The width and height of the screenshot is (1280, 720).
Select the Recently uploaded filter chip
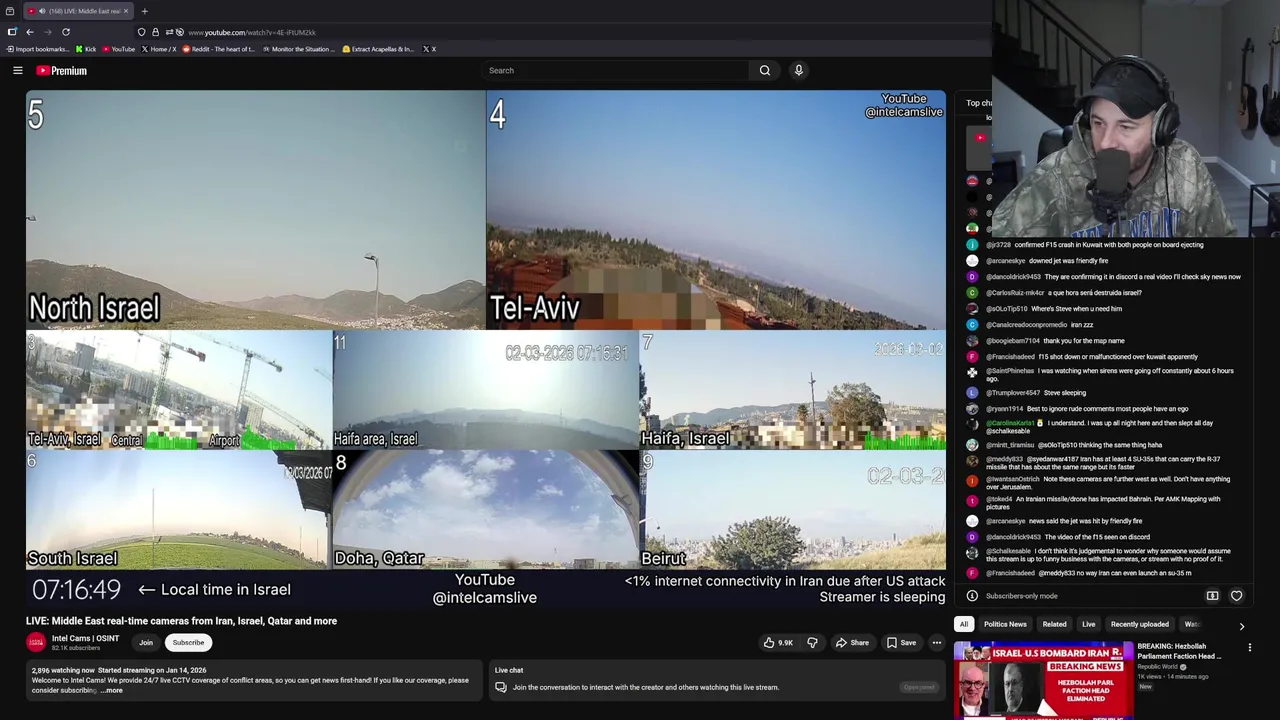pyautogui.click(x=1139, y=624)
